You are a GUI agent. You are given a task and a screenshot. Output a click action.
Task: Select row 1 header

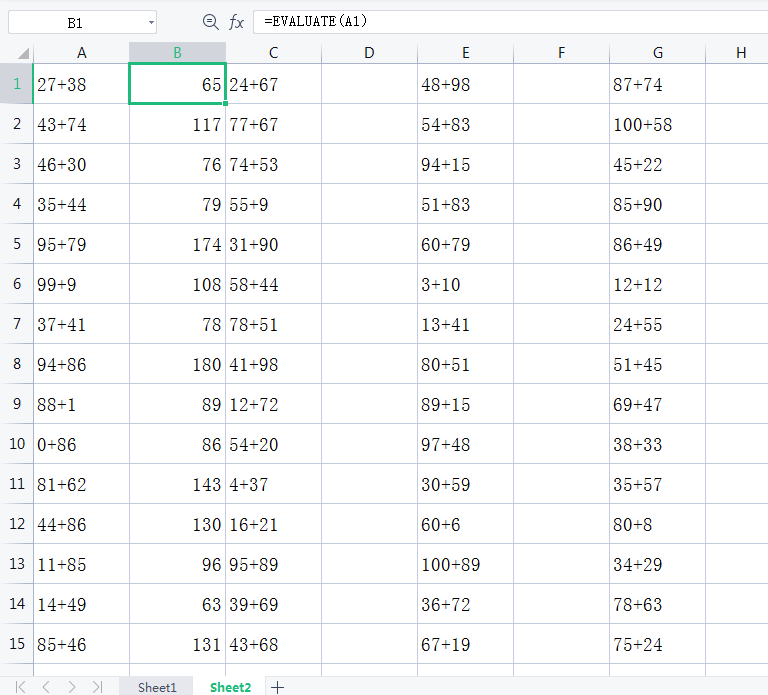tap(17, 84)
